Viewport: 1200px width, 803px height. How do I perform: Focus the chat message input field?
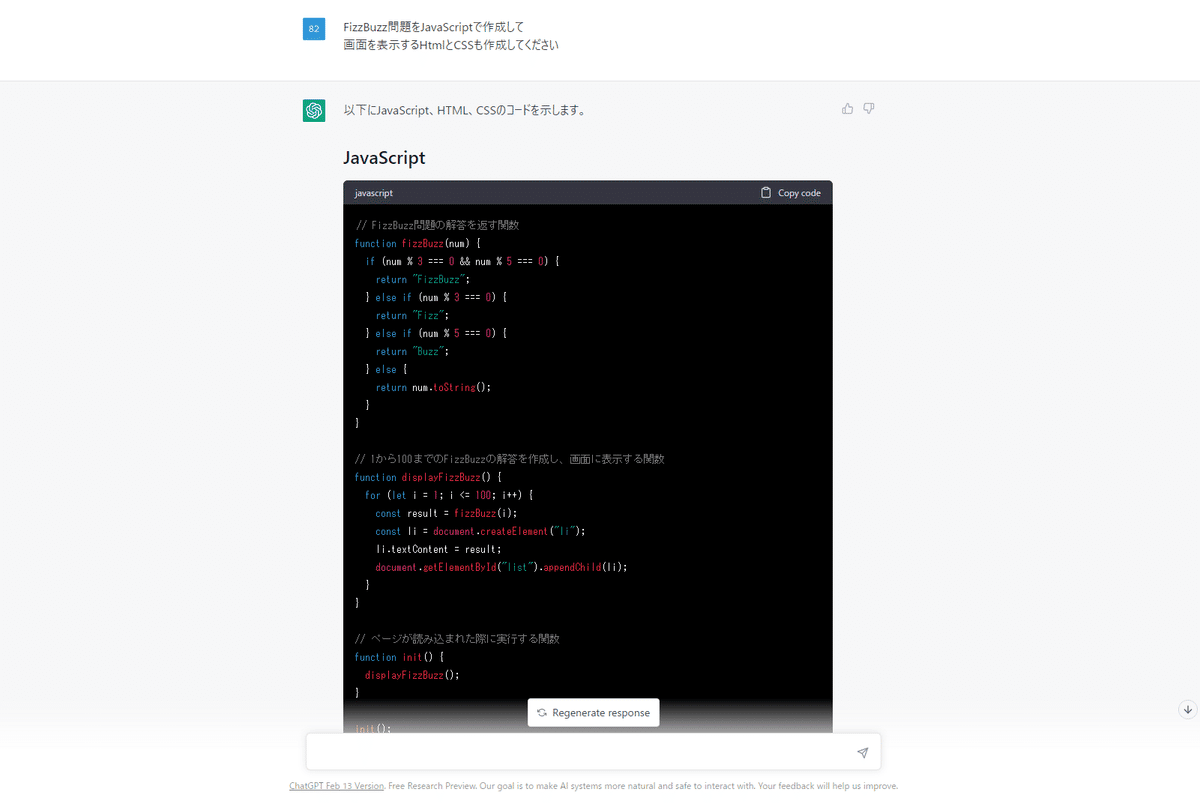(593, 752)
